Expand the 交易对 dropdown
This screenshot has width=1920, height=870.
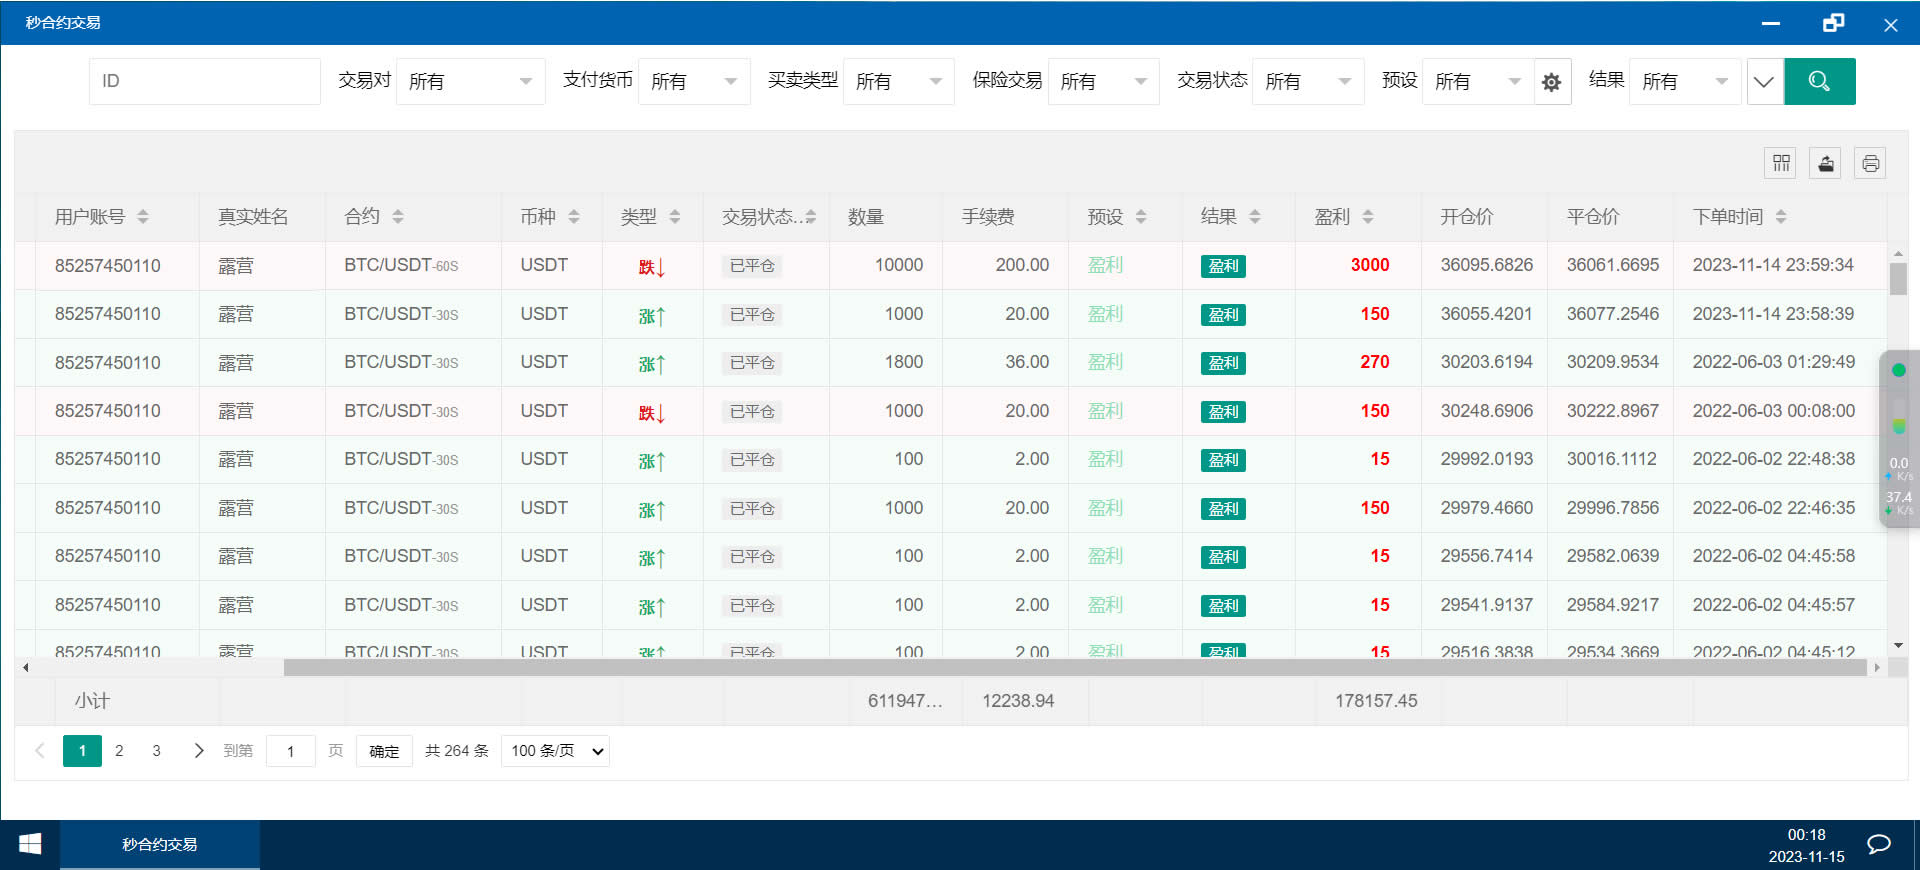pyautogui.click(x=470, y=82)
